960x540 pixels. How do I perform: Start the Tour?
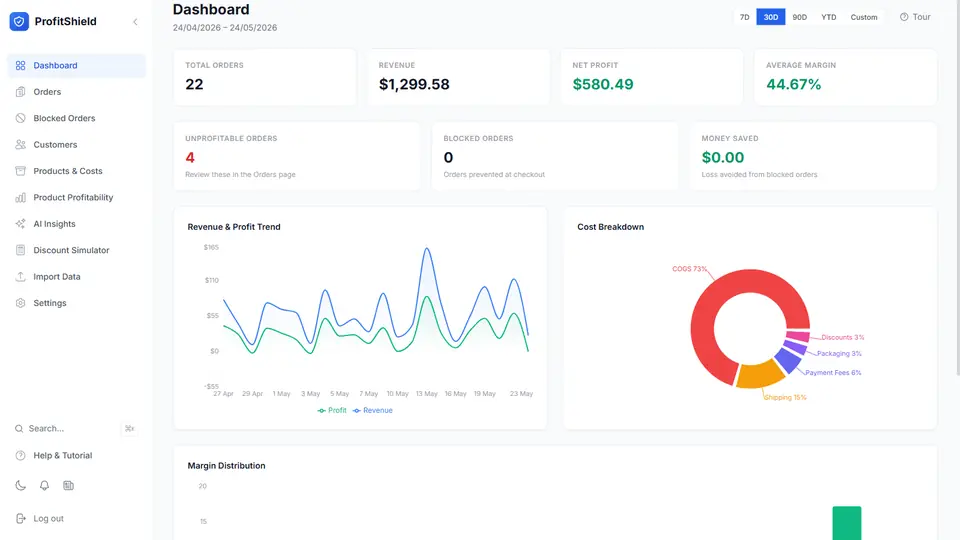tap(915, 17)
